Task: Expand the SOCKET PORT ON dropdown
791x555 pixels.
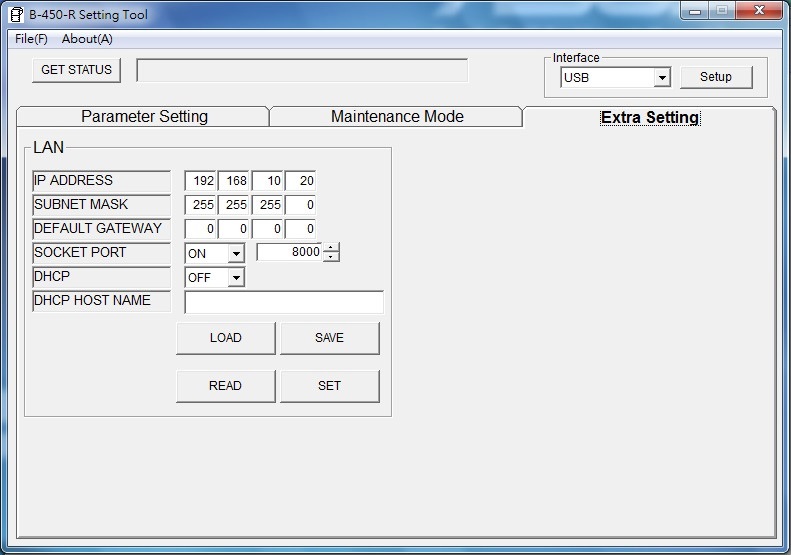Action: (x=236, y=254)
